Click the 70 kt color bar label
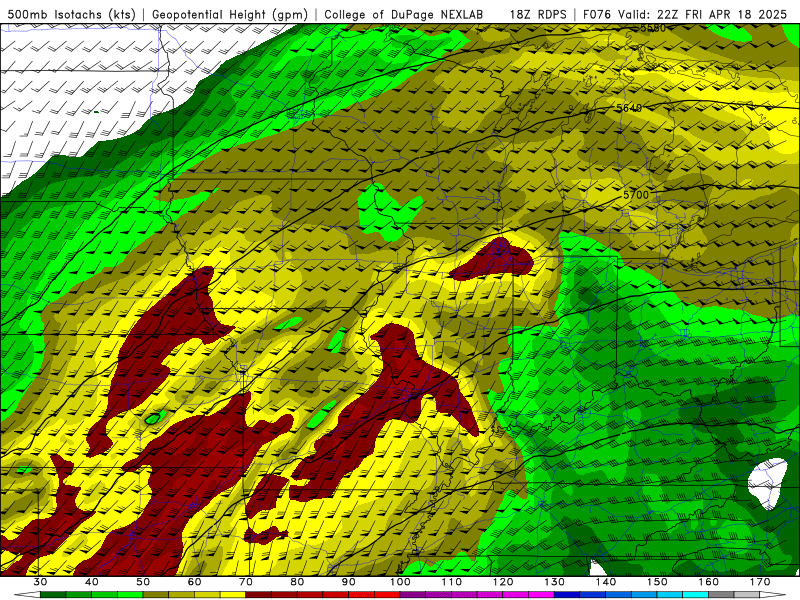 (246, 582)
